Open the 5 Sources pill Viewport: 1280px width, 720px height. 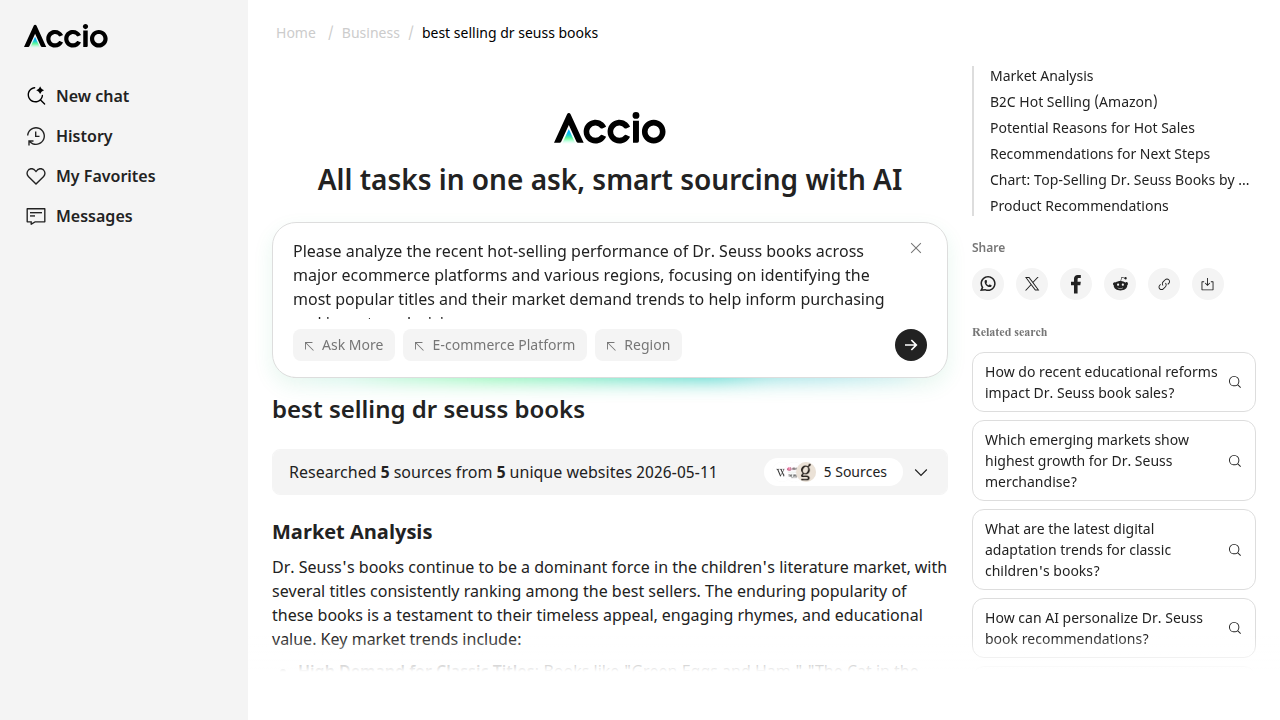pos(833,472)
